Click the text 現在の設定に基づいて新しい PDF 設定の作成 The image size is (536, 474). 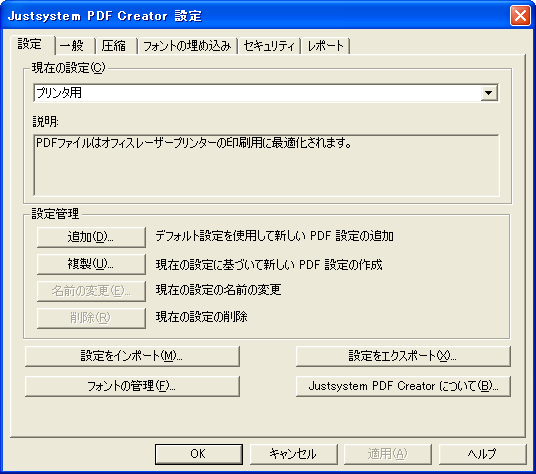click(269, 265)
